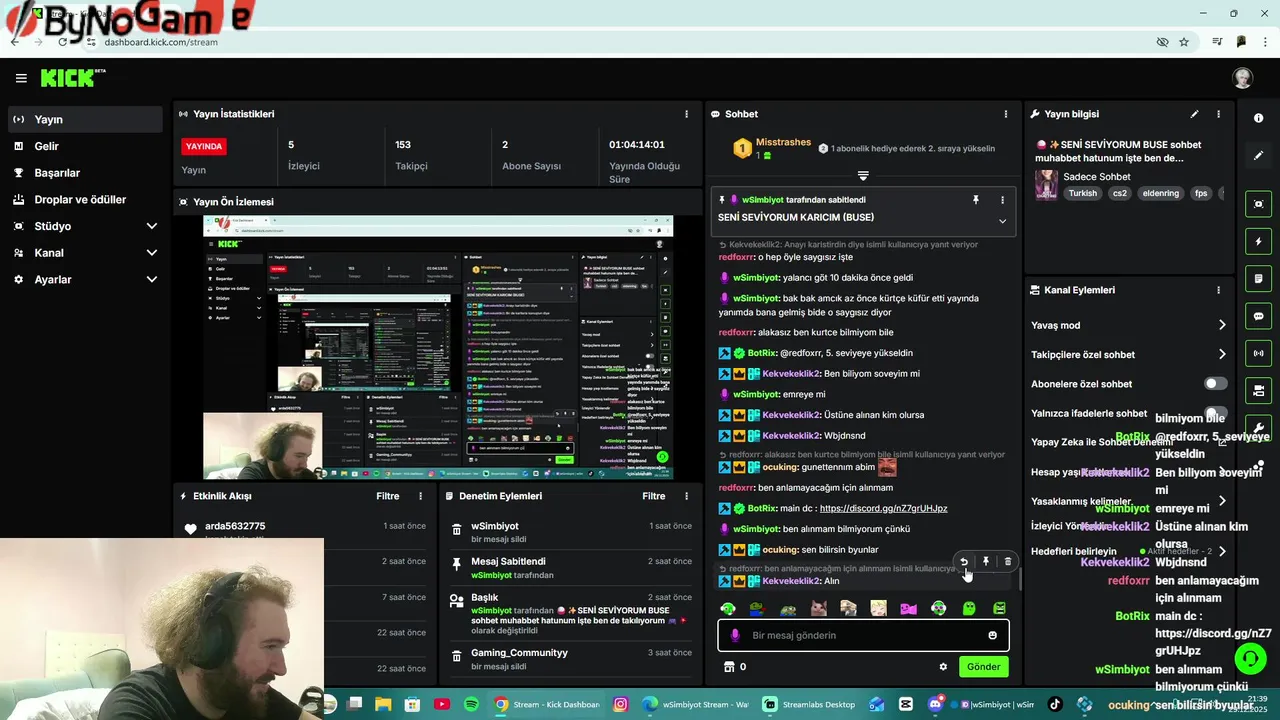Image resolution: width=1280 pixels, height=720 pixels.
Task: Open the Etkinlik Akışı Filtre button
Action: point(387,496)
